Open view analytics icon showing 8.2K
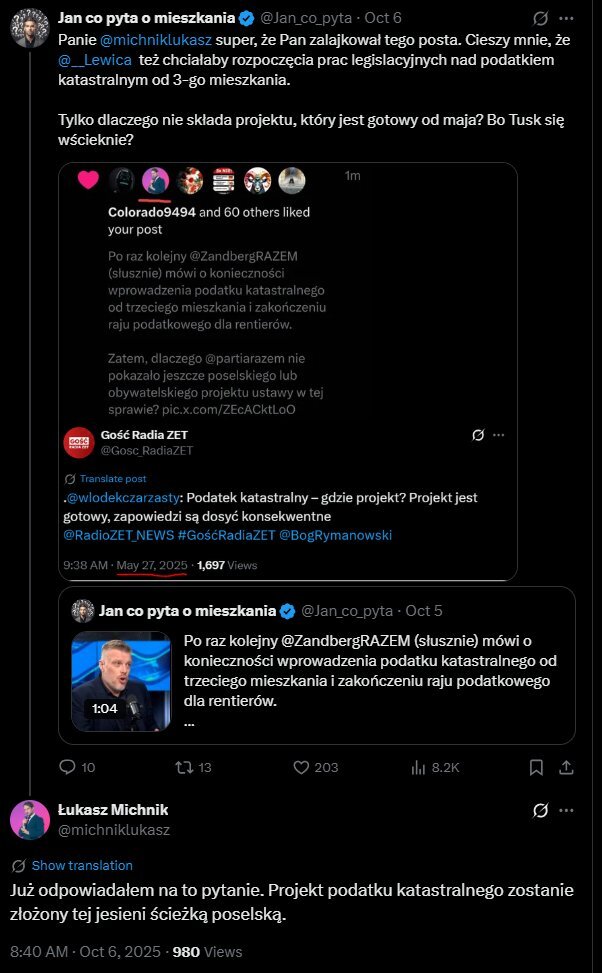Image resolution: width=602 pixels, height=973 pixels. 419,767
